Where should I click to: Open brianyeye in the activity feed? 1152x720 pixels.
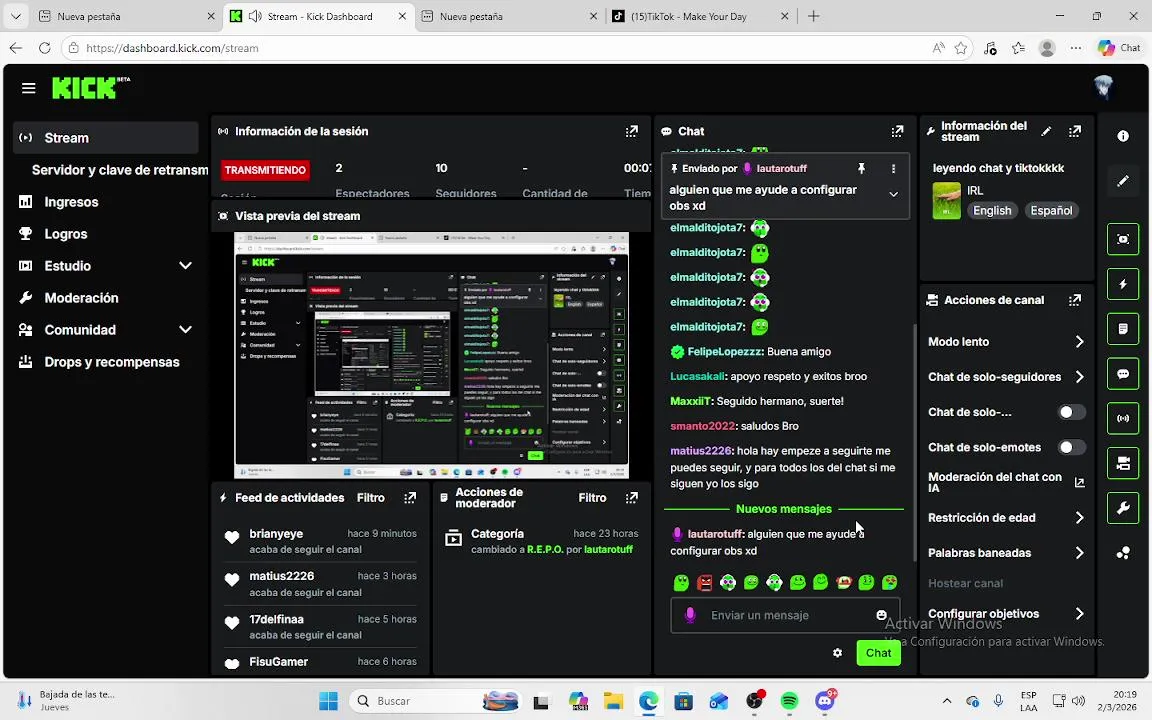(x=276, y=534)
